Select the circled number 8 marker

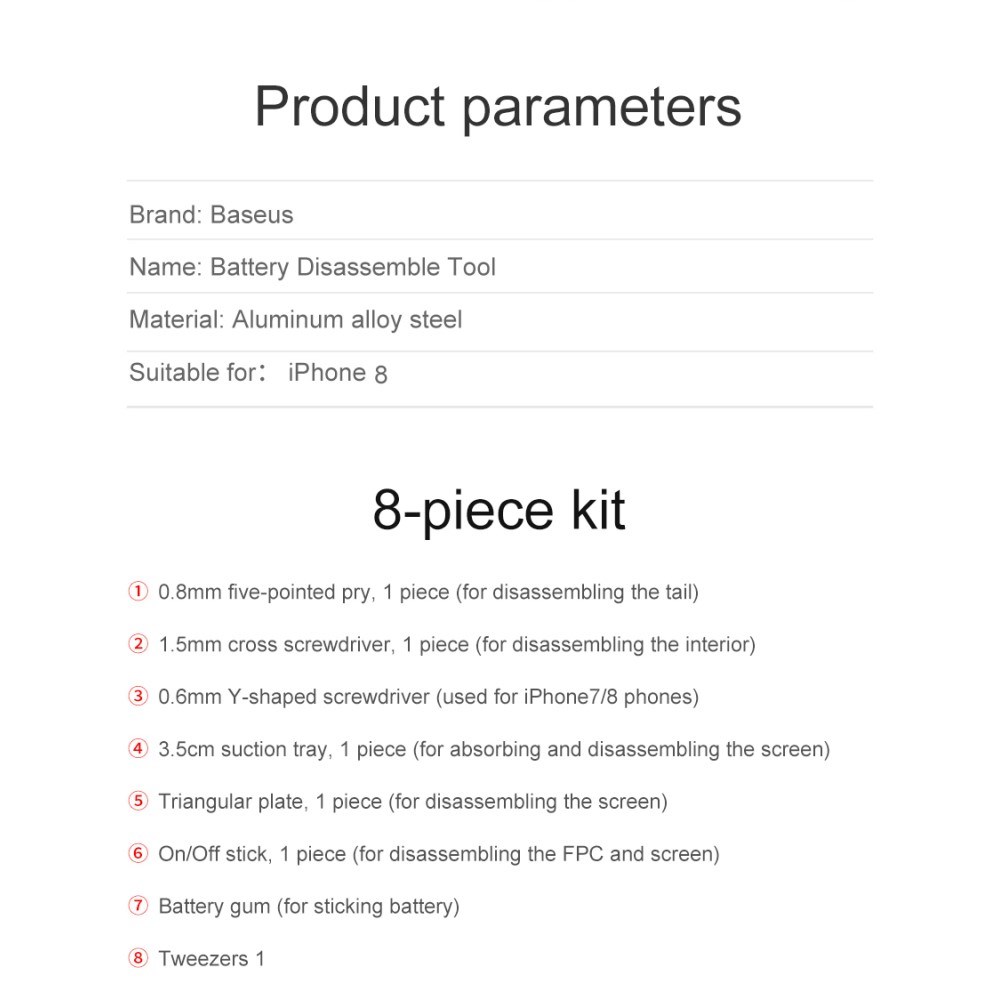138,959
